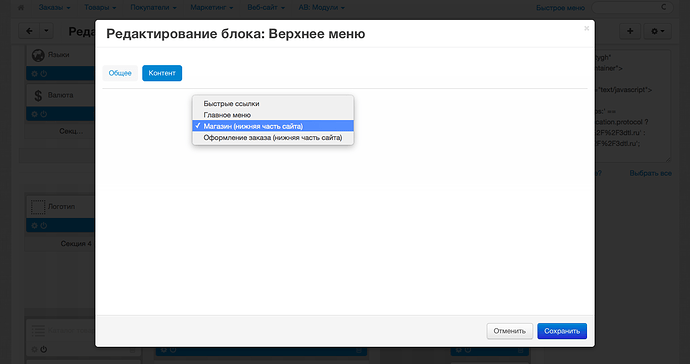Choose Магазин (нижняя часть сайта) option
The width and height of the screenshot is (690, 364).
[x=273, y=126]
